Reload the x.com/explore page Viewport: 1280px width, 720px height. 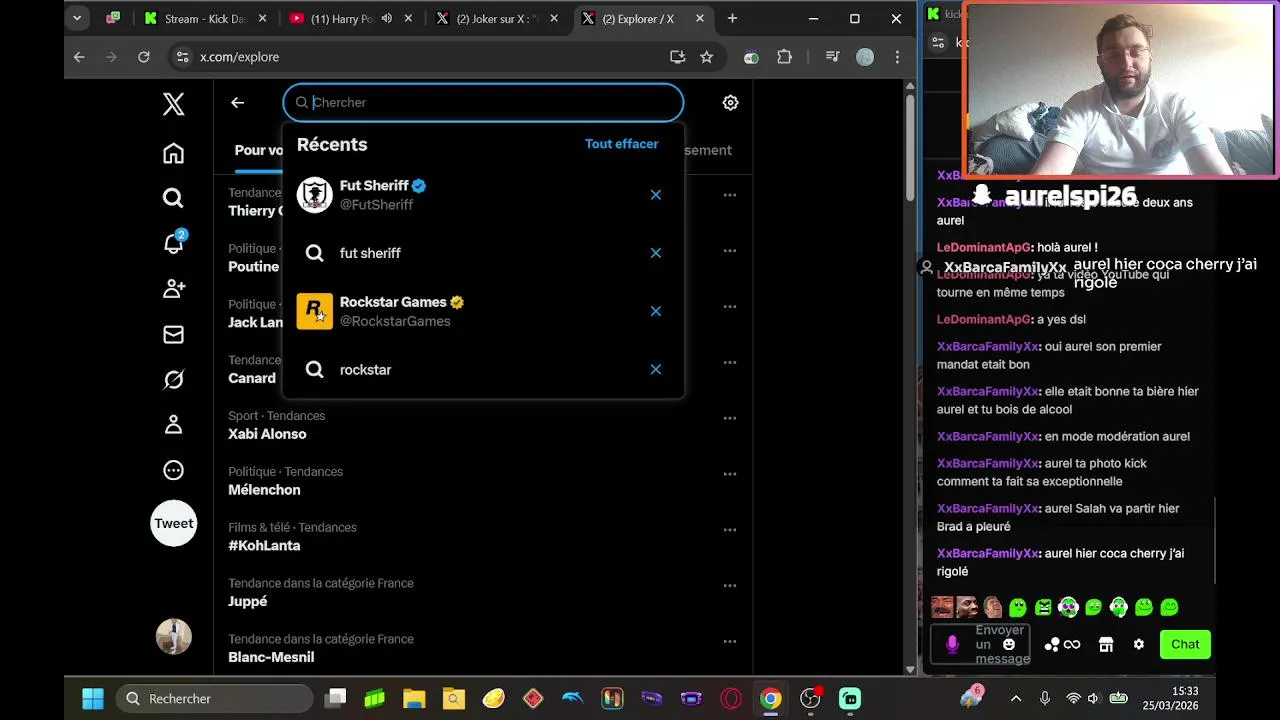(144, 57)
